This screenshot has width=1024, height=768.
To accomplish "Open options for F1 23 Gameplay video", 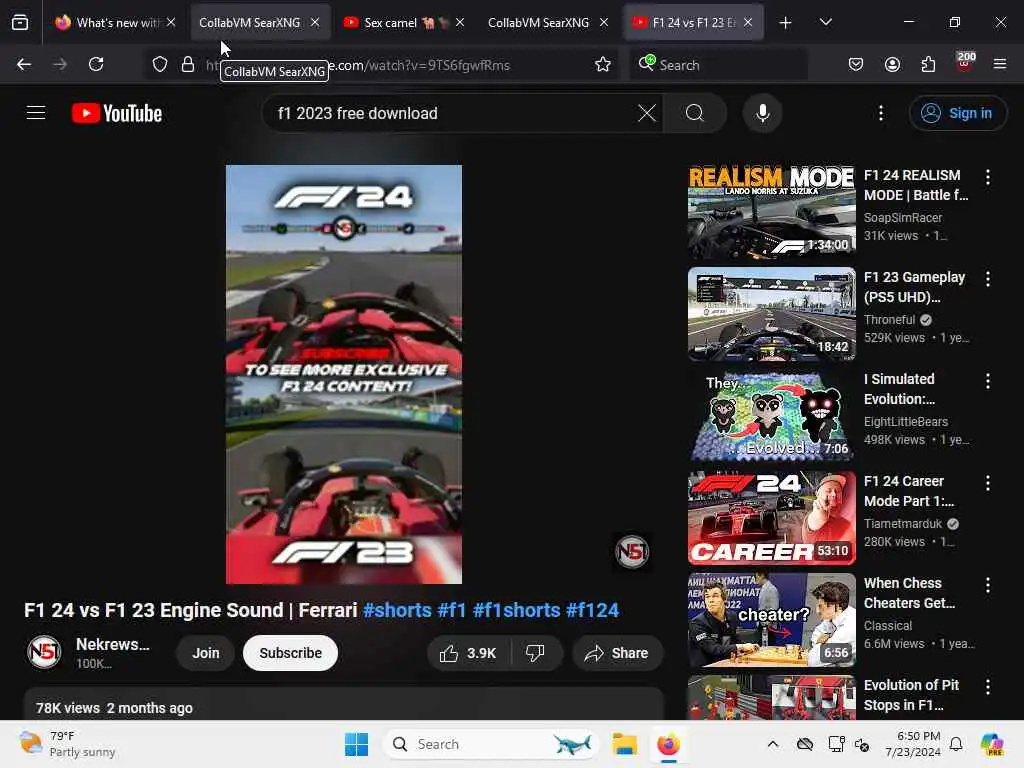I will pyautogui.click(x=987, y=279).
